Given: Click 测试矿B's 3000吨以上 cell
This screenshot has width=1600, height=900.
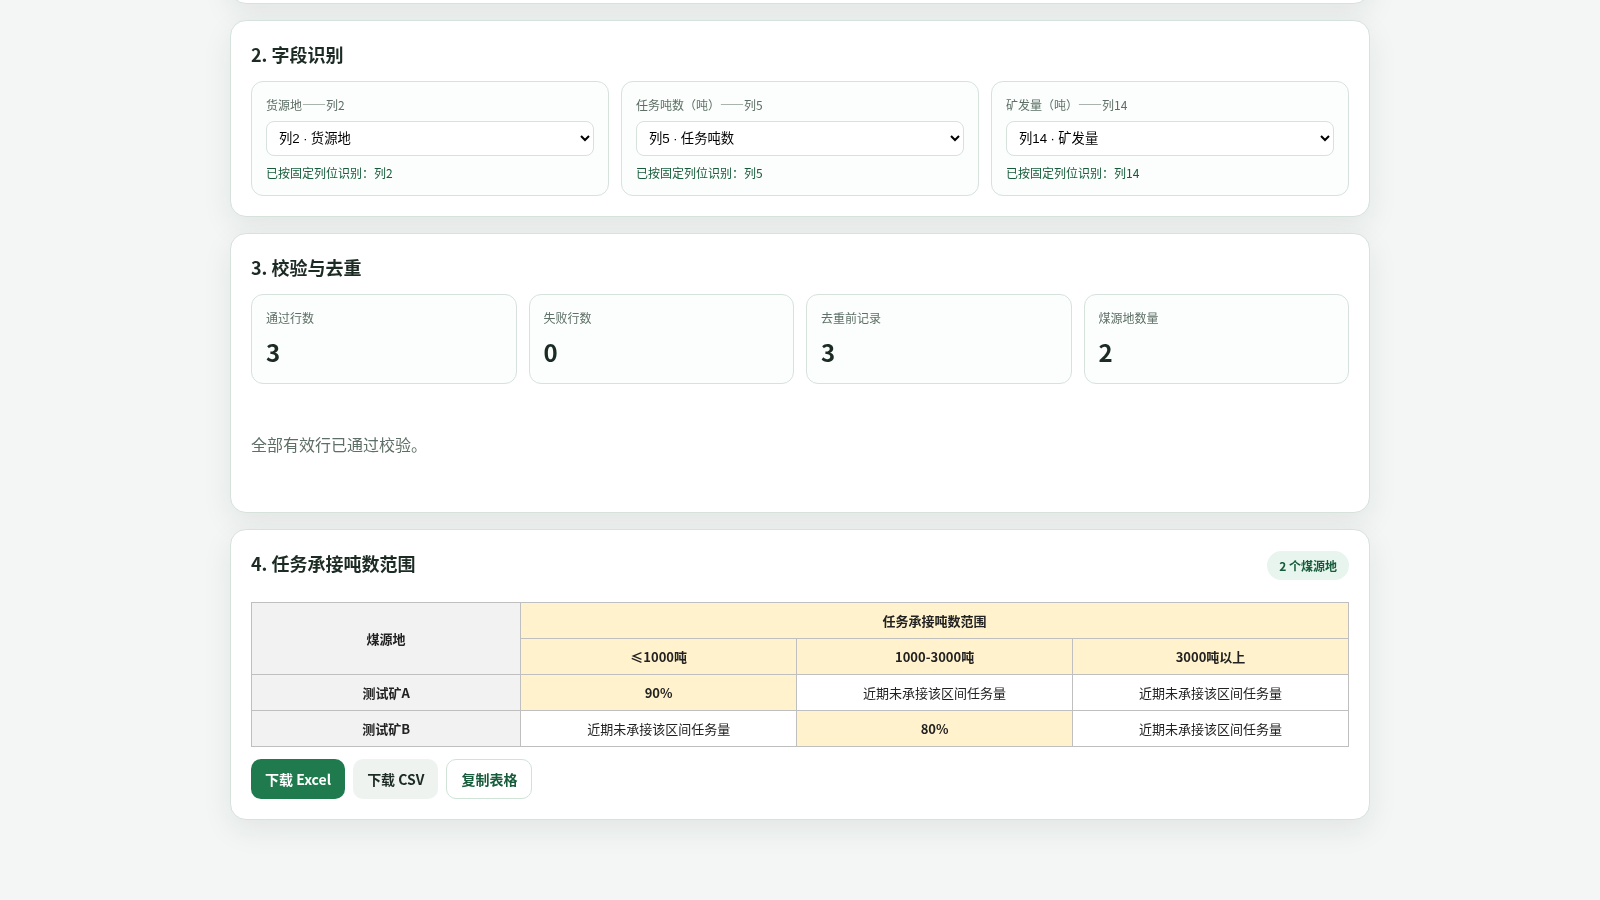Looking at the screenshot, I should pyautogui.click(x=1210, y=729).
